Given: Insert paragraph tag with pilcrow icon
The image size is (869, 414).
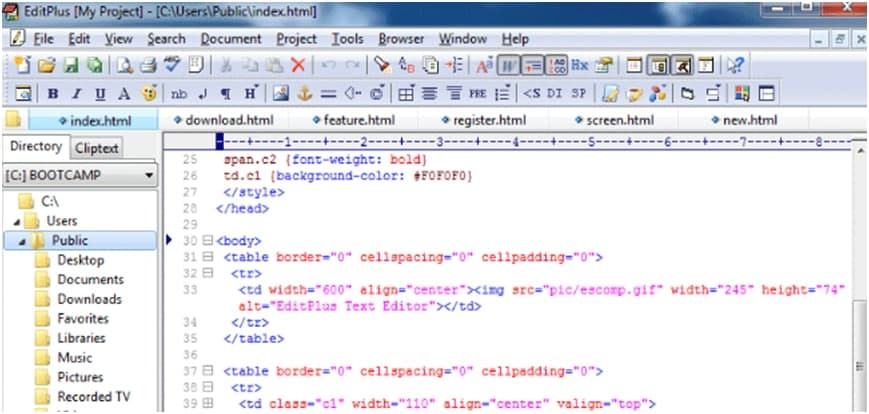Looking at the screenshot, I should 226,94.
